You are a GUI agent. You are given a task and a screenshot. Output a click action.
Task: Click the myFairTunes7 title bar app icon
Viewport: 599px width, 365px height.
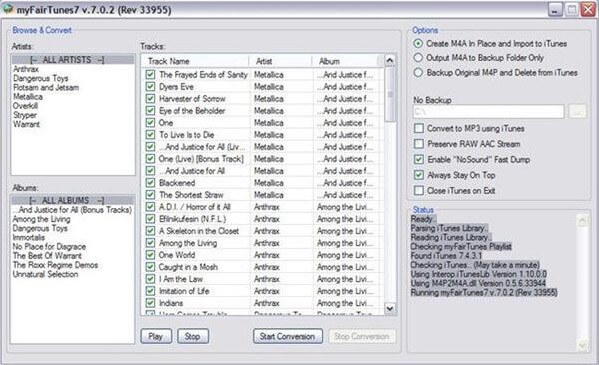[8, 9]
